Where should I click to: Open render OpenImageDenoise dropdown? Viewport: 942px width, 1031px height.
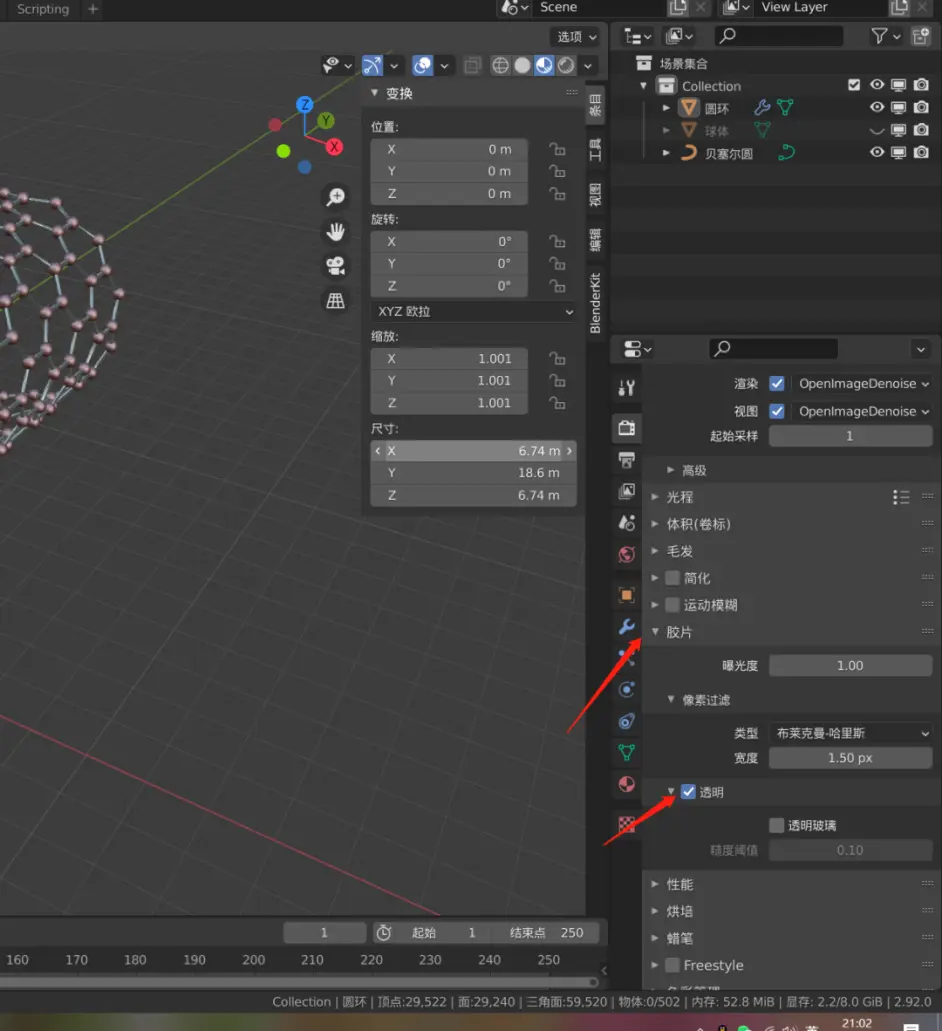[862, 383]
